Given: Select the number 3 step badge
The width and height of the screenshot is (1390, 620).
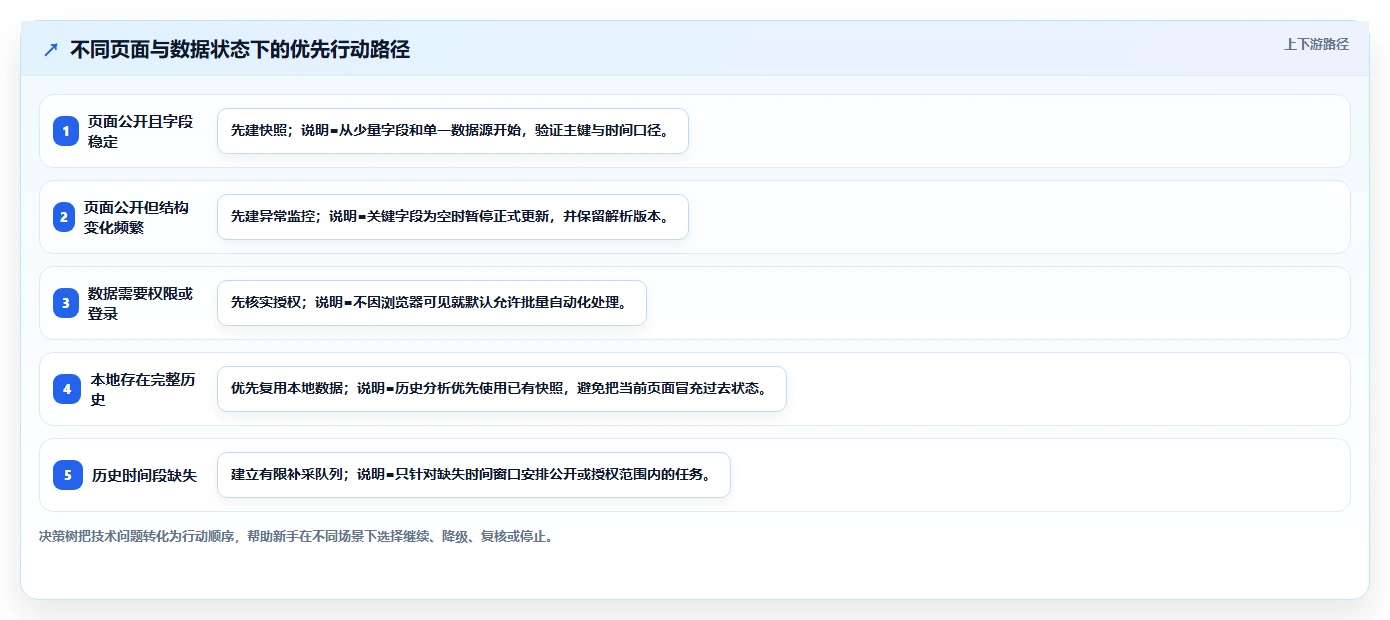Looking at the screenshot, I should (66, 303).
